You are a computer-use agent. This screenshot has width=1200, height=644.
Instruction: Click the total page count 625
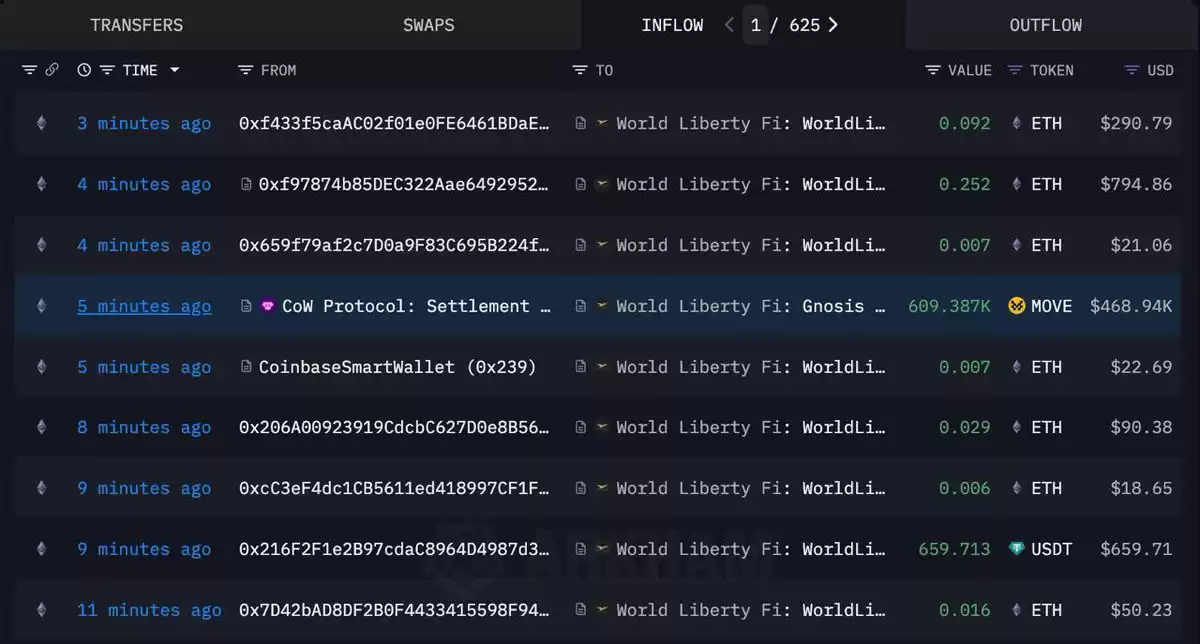click(804, 25)
